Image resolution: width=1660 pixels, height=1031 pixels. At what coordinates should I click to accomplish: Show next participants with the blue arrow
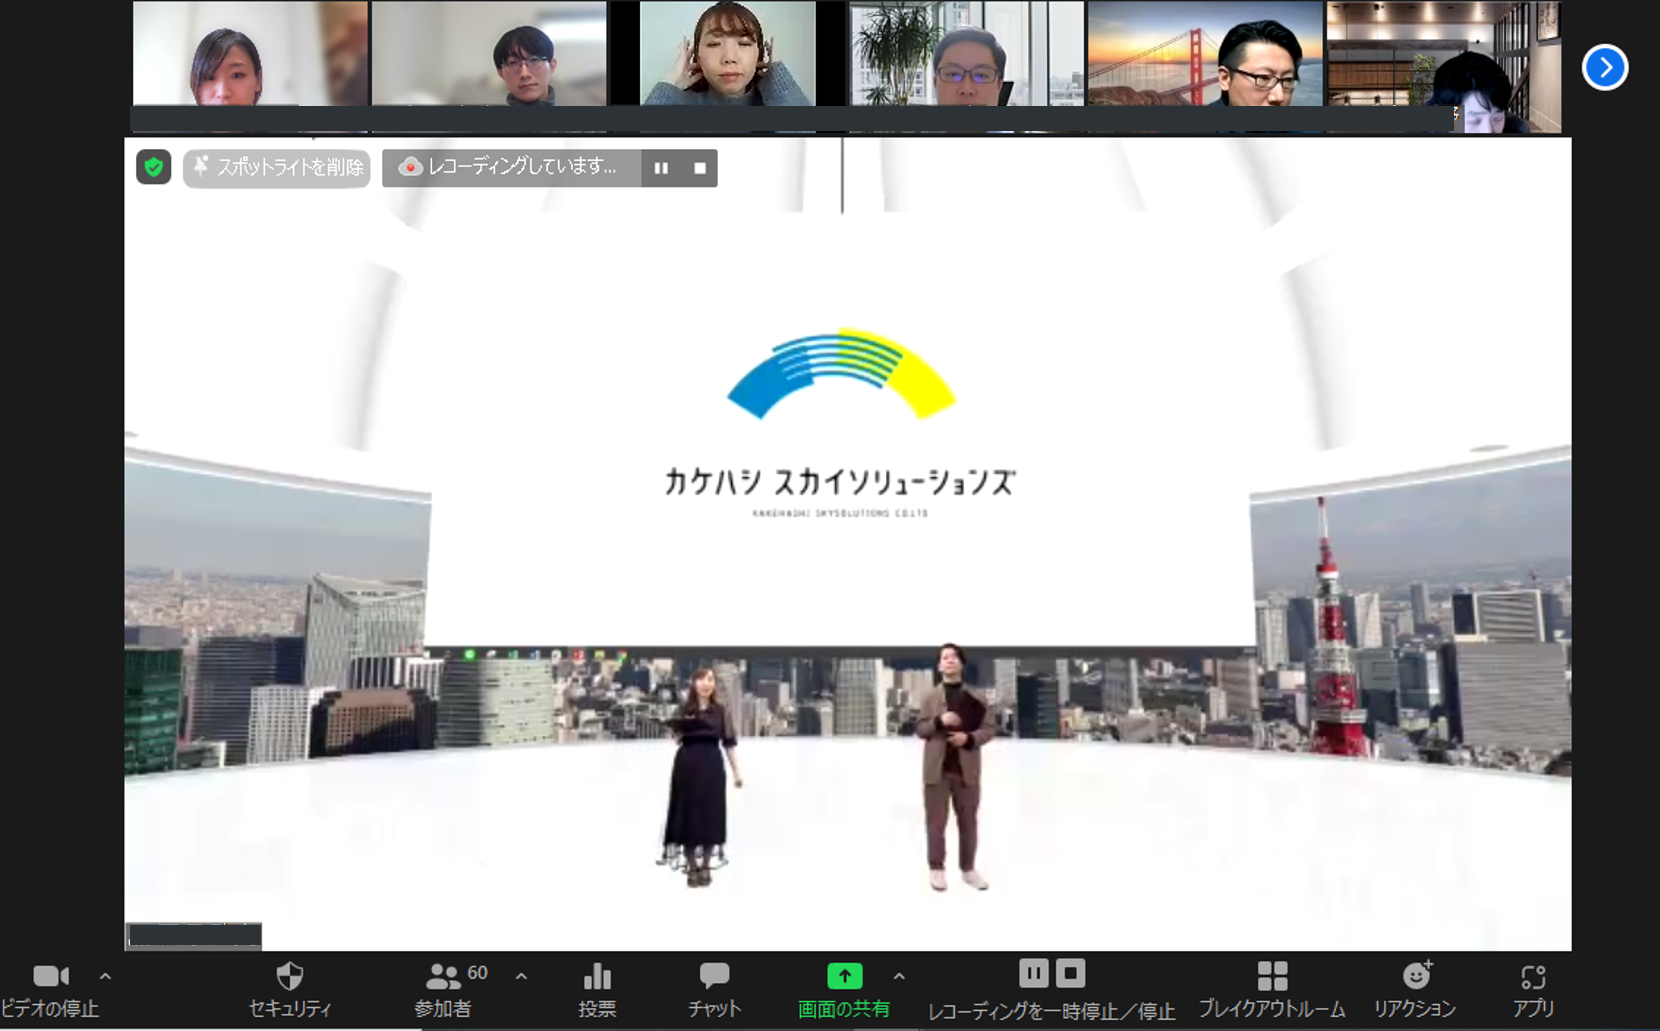pyautogui.click(x=1604, y=68)
